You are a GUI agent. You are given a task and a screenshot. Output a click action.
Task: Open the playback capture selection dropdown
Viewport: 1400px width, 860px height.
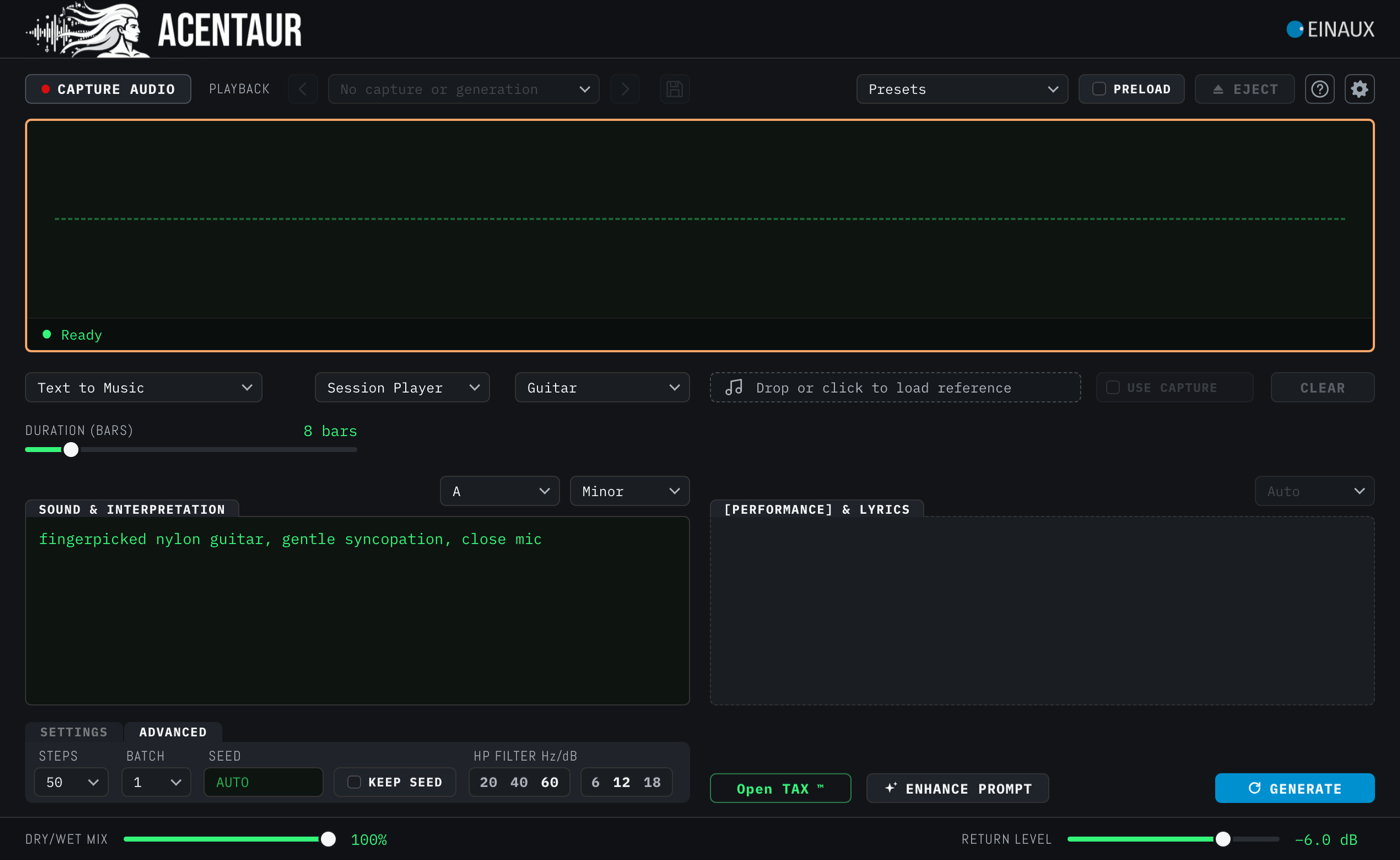464,89
